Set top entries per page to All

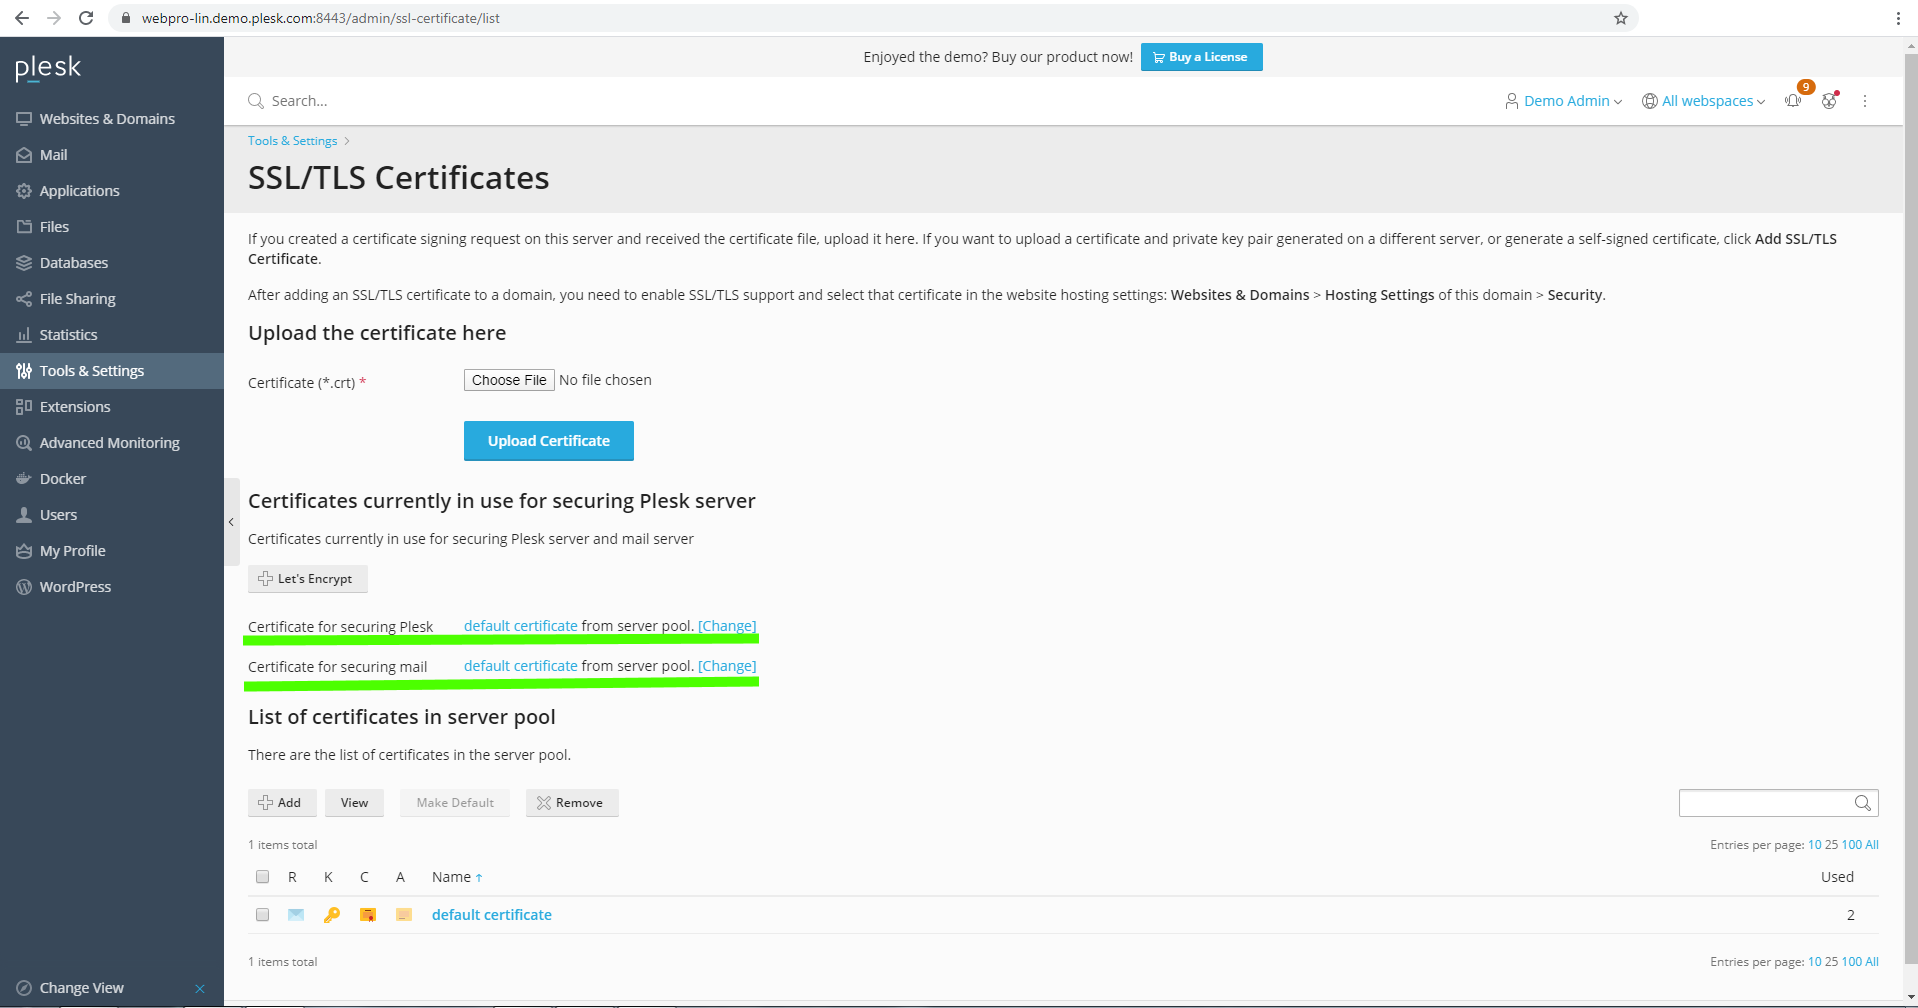coord(1872,845)
